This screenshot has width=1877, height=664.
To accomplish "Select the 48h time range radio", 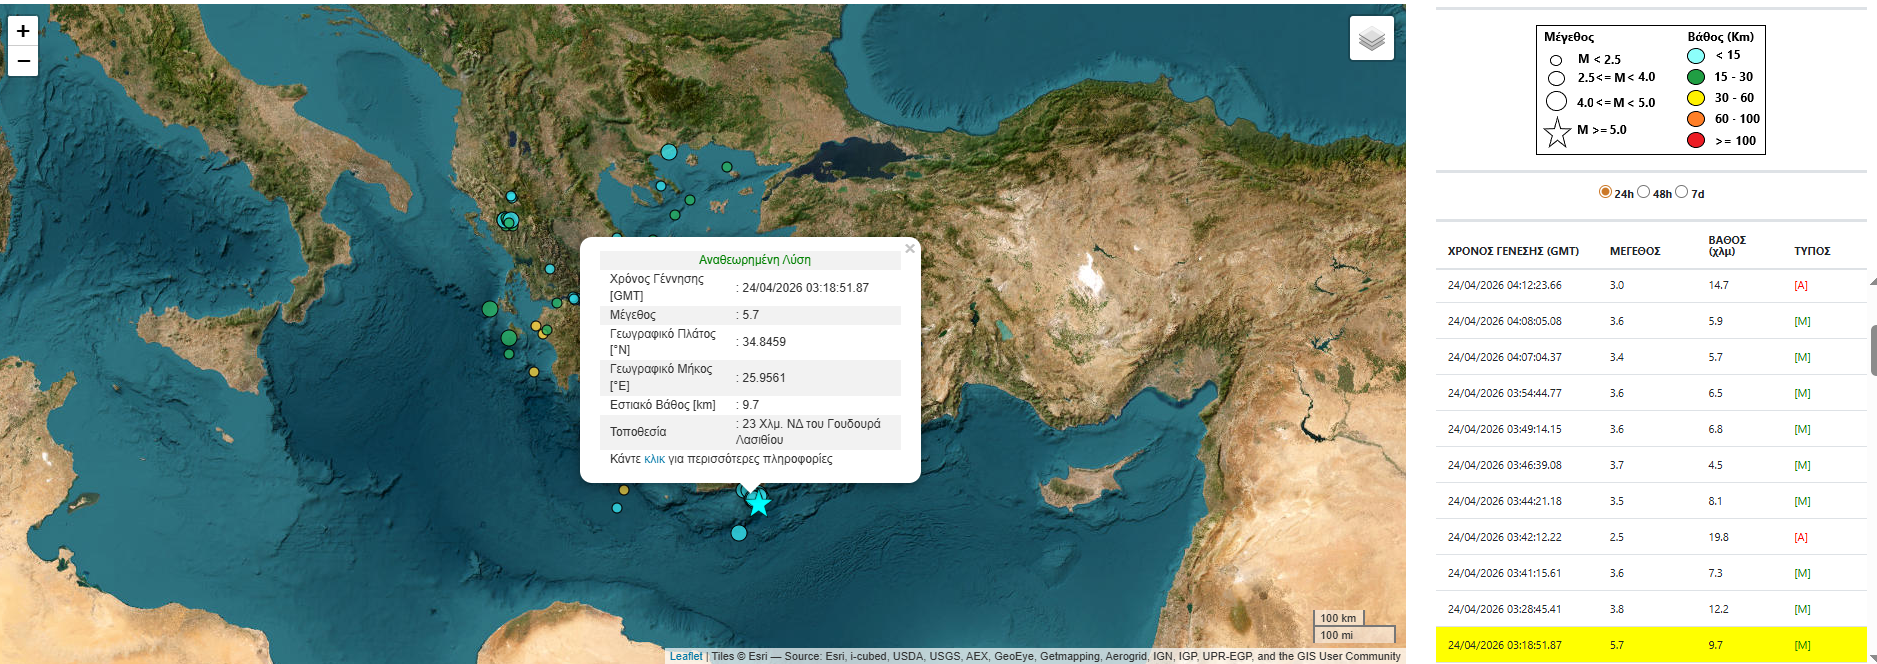I will 1643,192.
